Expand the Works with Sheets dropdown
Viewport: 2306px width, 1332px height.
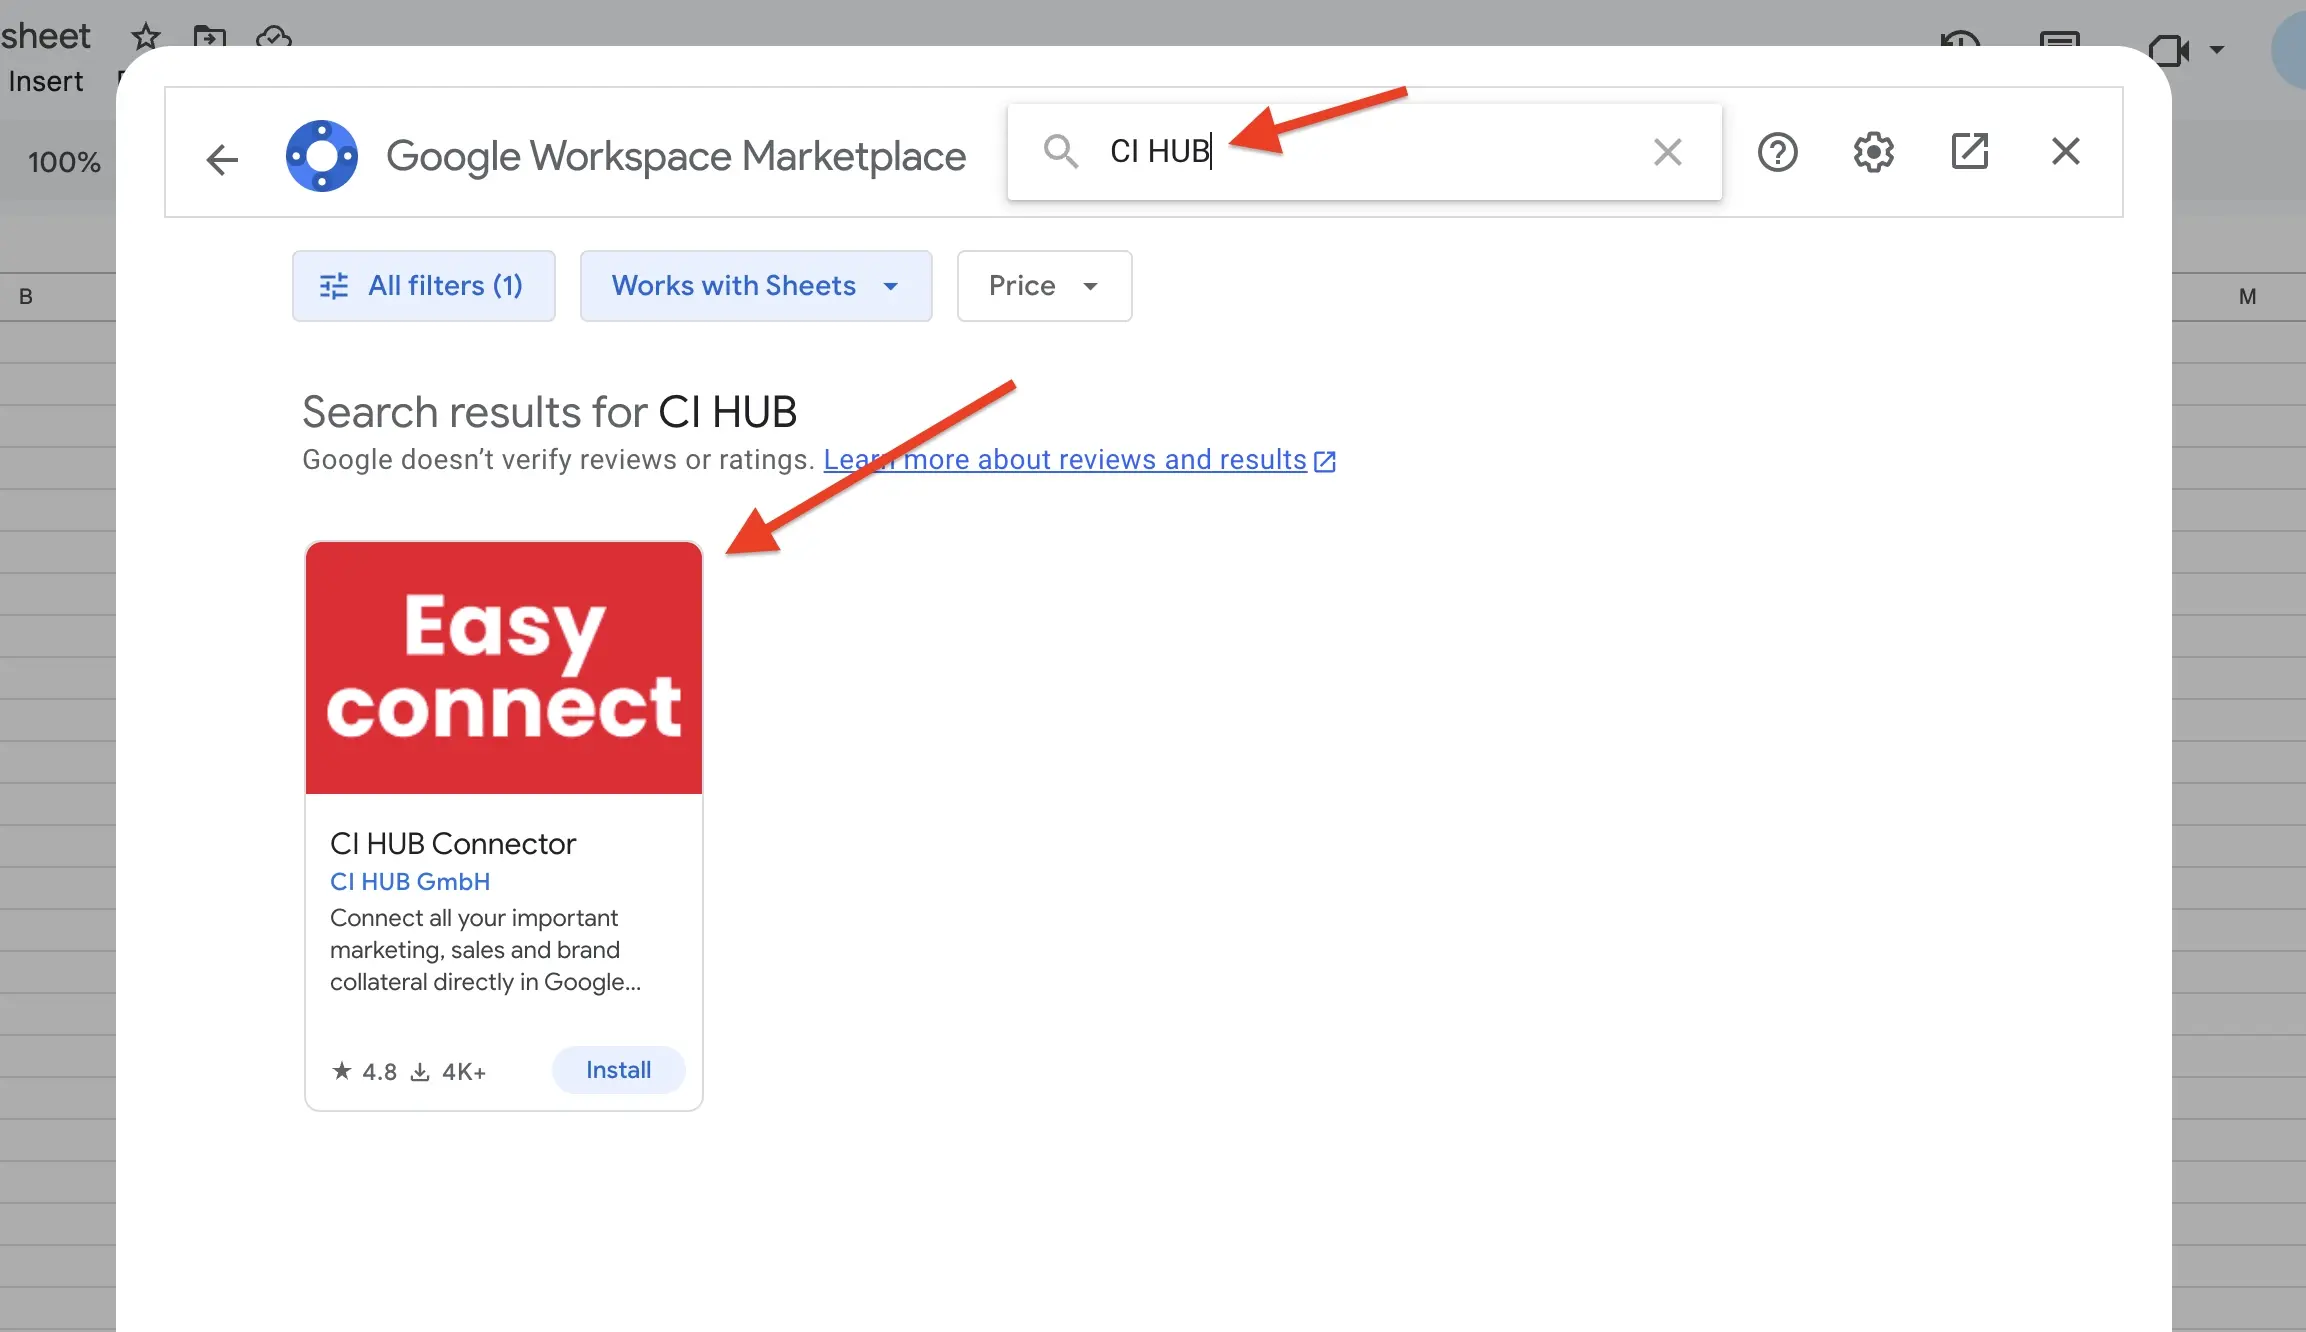pos(756,286)
